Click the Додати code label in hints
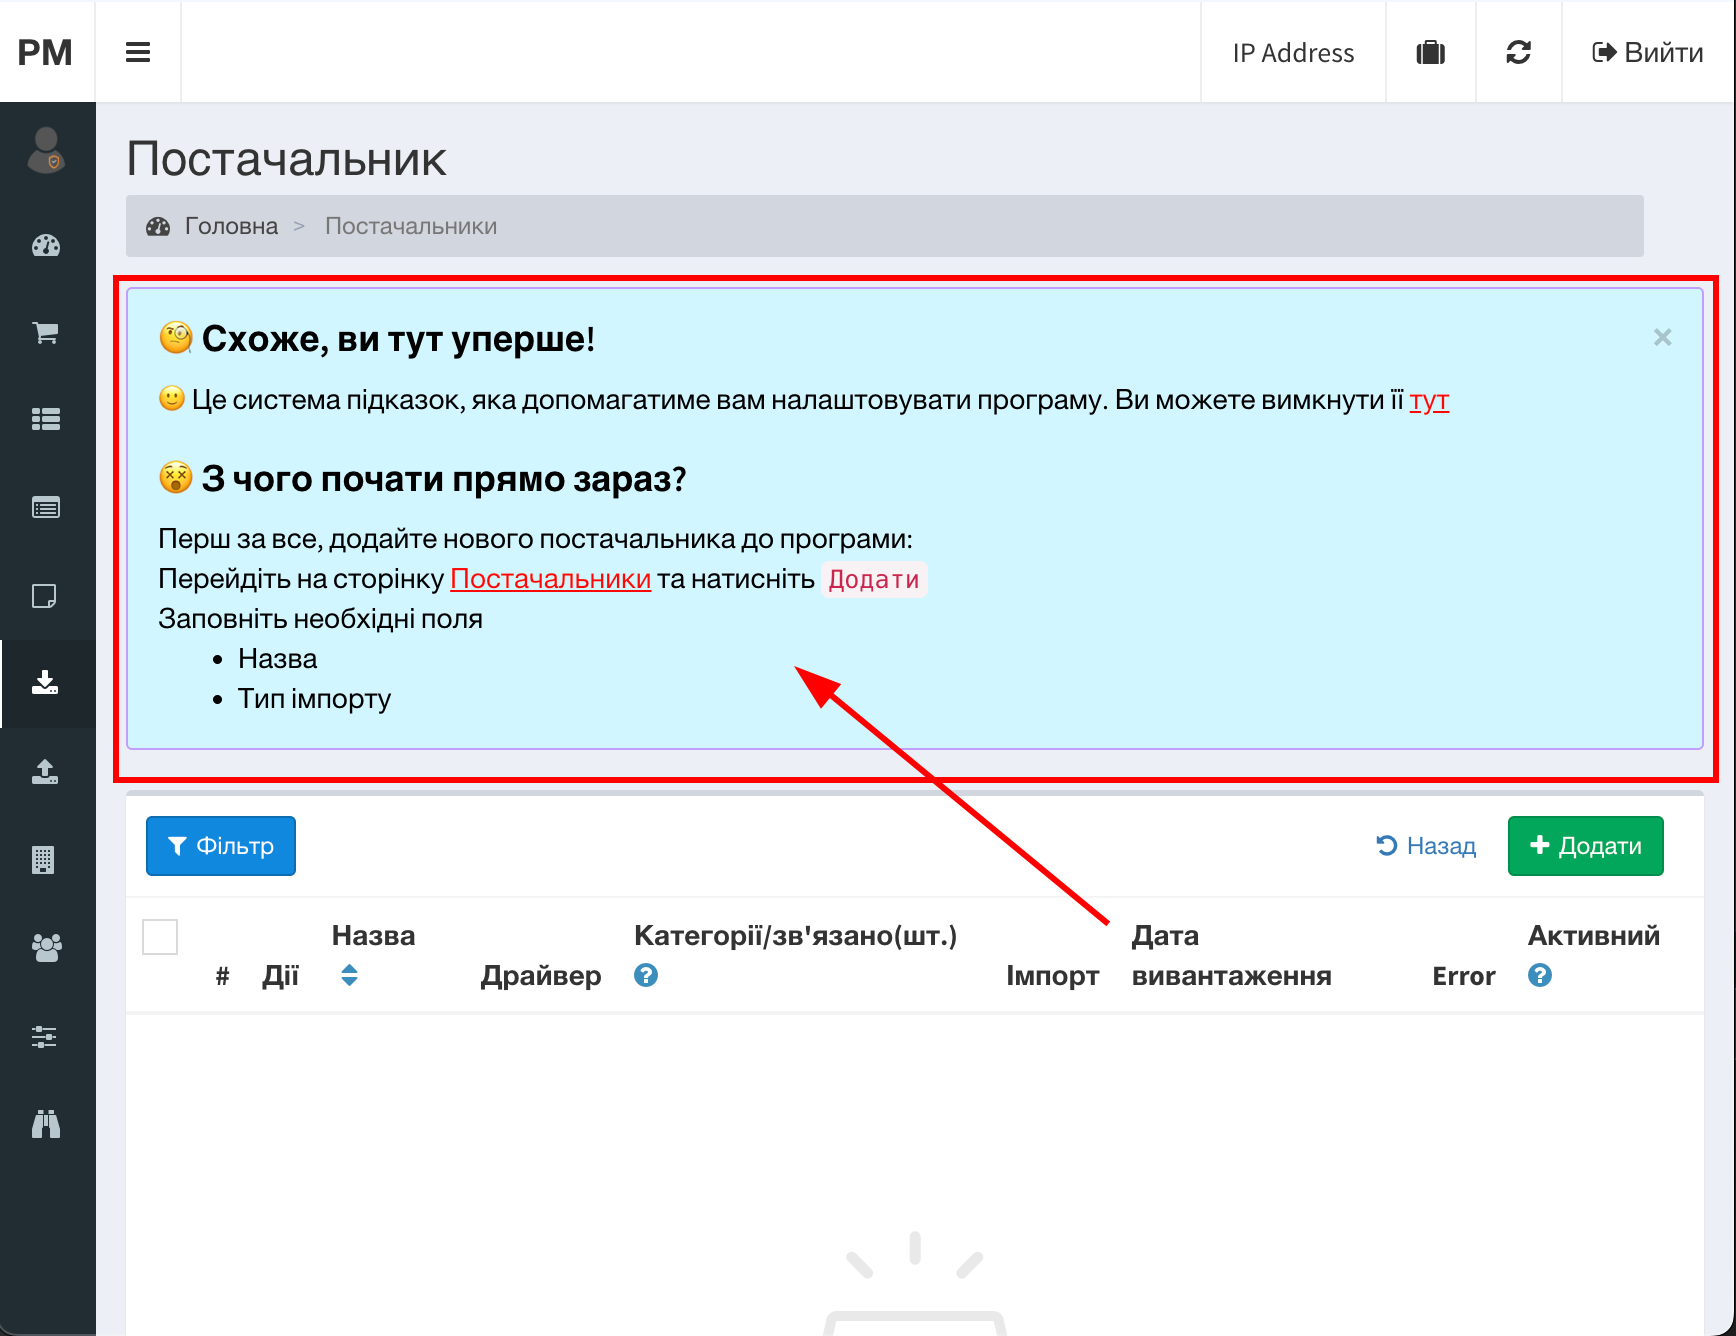 [x=874, y=580]
